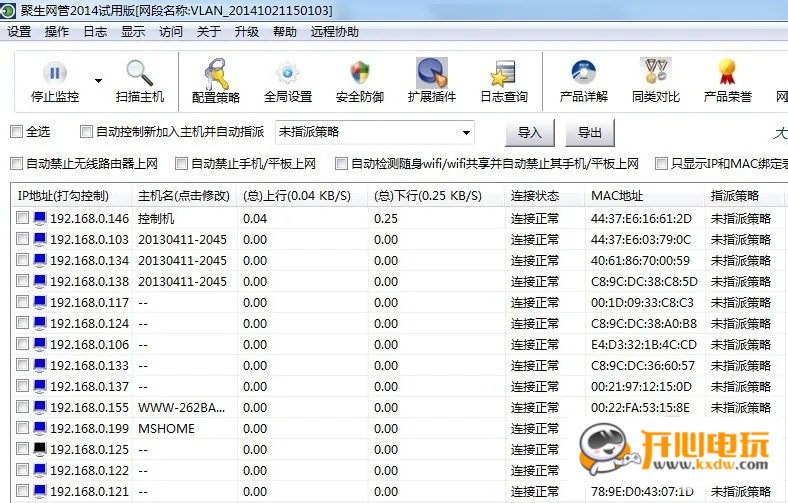Select MAC address E4:D3:32:1B:4C:CD

click(x=644, y=345)
